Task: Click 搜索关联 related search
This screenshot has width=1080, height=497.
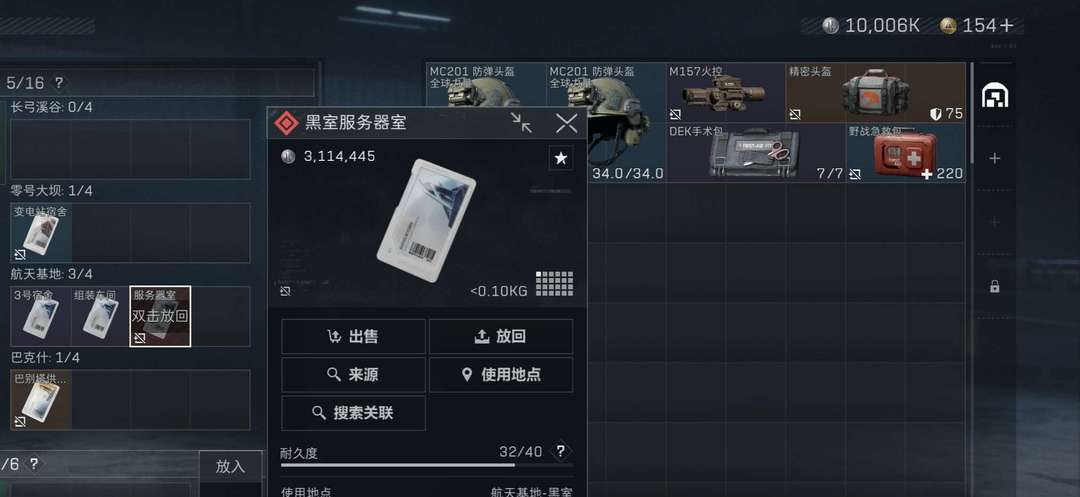Action: click(353, 413)
